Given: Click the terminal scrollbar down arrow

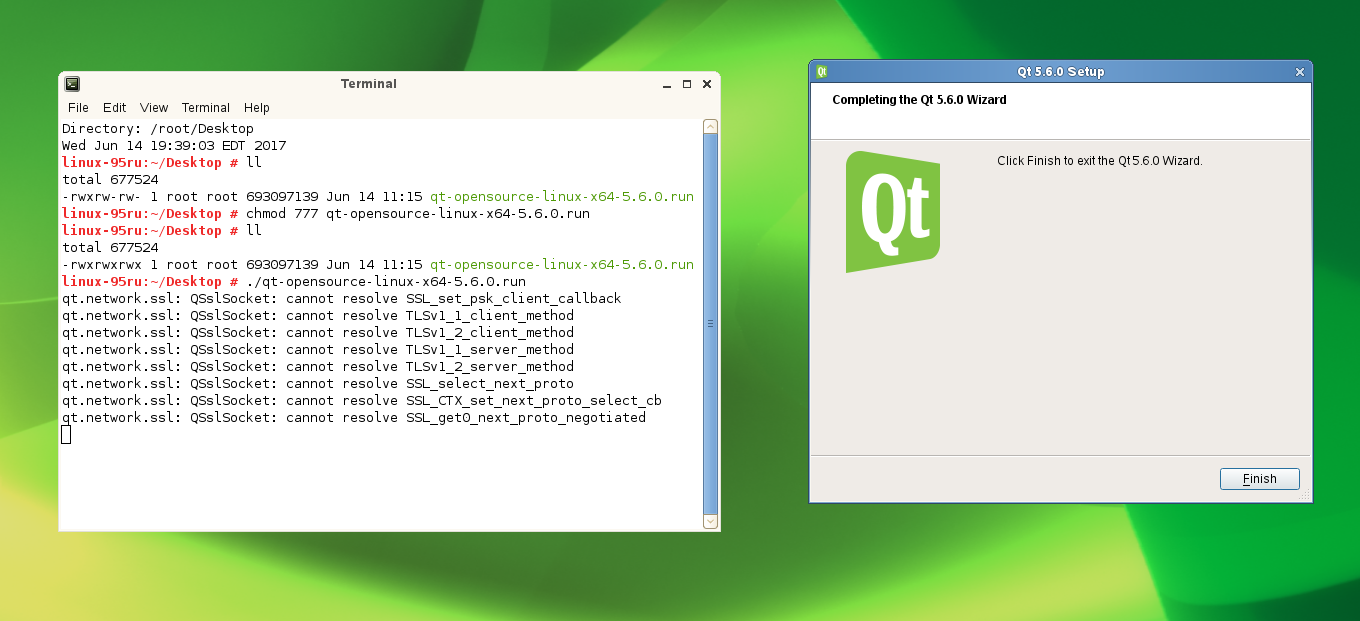Looking at the screenshot, I should 710,521.
